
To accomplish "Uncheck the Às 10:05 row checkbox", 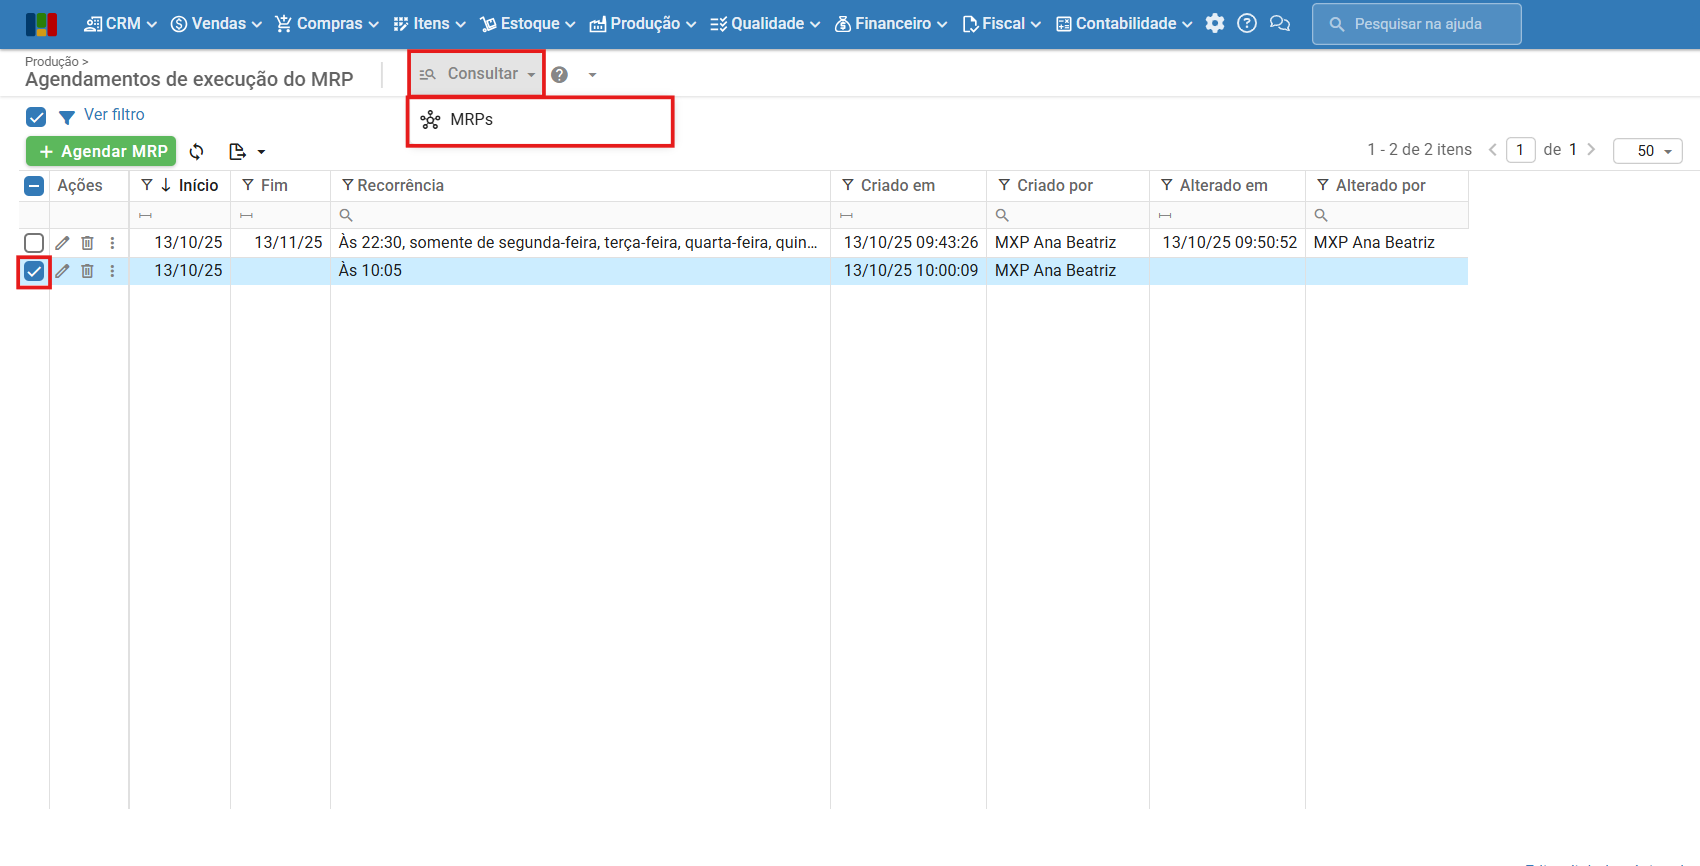I will [34, 271].
